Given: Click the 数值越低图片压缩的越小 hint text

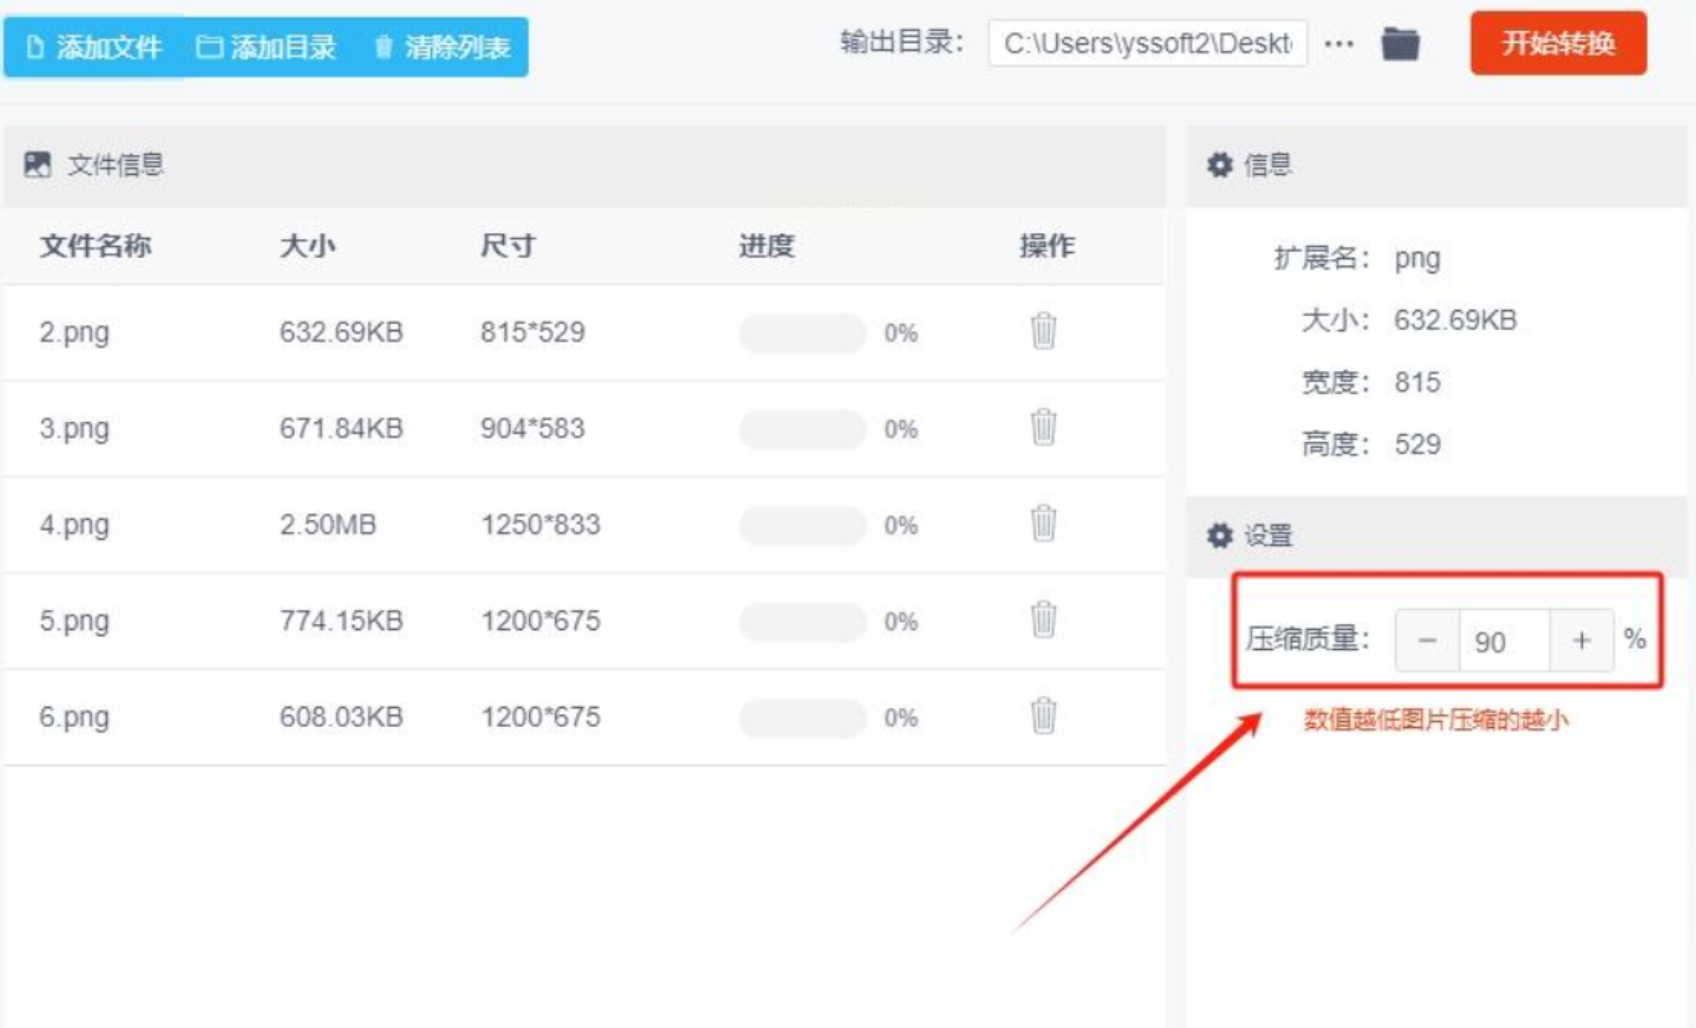Looking at the screenshot, I should point(1435,719).
